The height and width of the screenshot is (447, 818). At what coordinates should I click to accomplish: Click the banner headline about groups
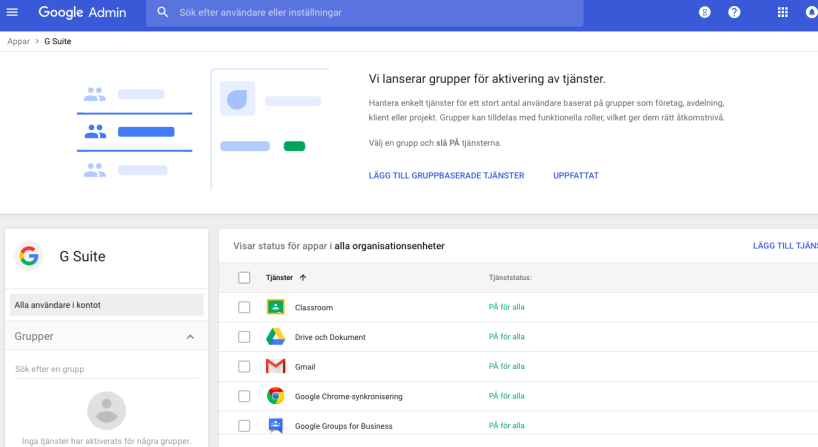click(x=487, y=79)
